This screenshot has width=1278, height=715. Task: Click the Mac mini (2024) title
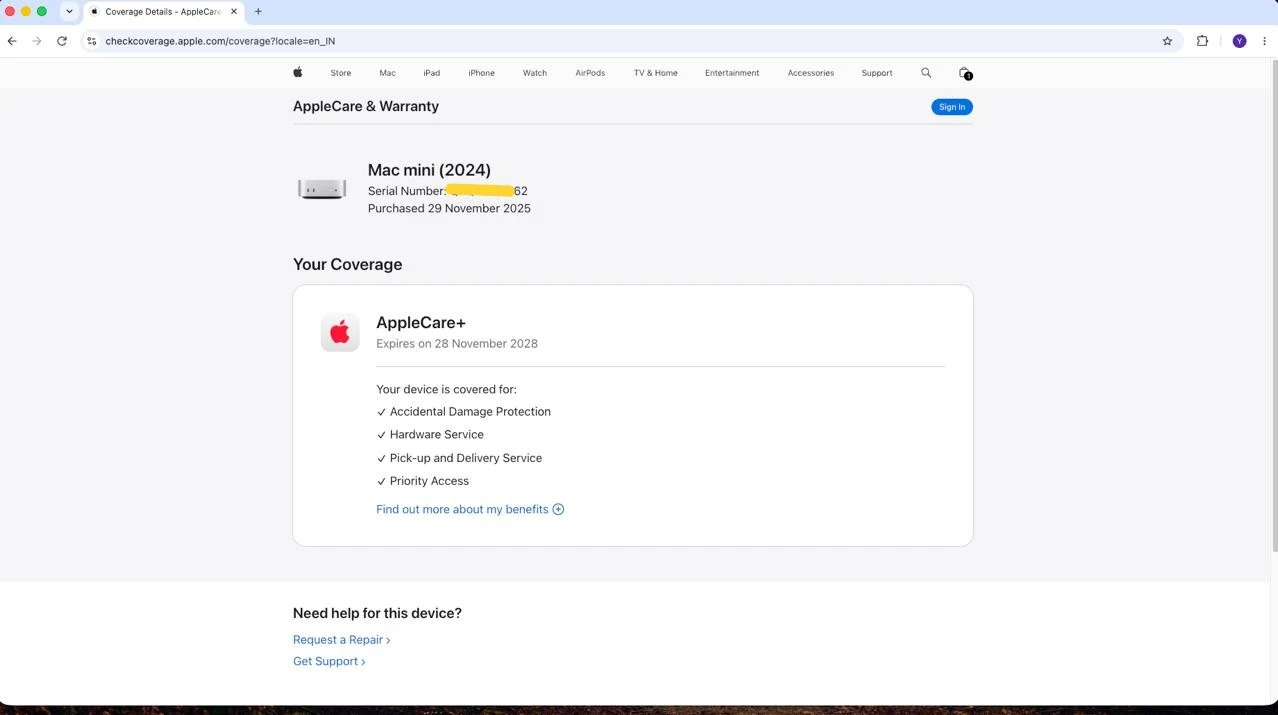point(429,170)
